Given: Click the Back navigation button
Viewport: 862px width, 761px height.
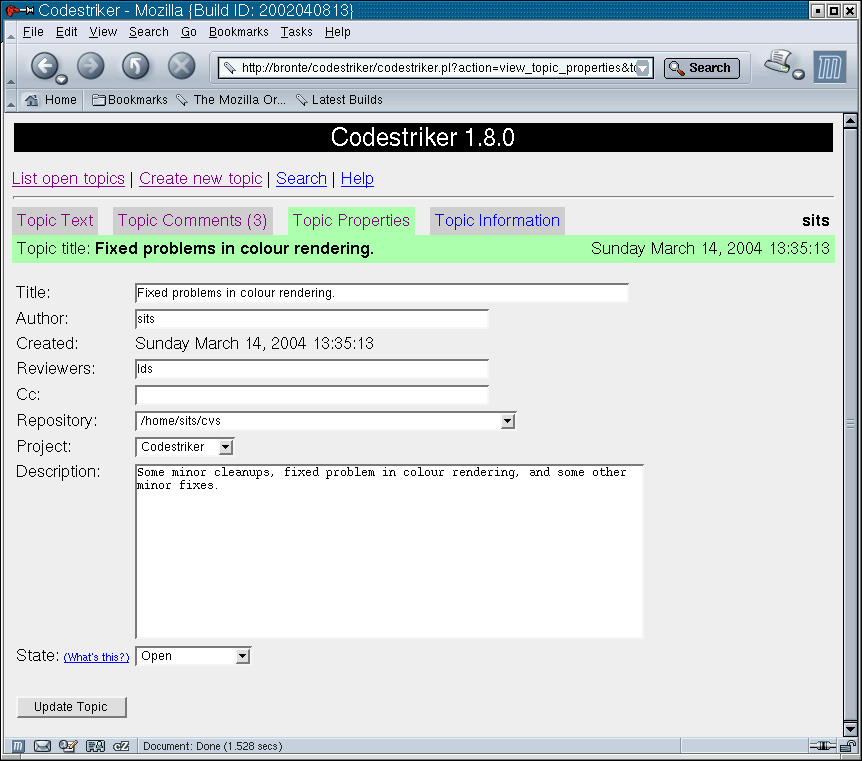Looking at the screenshot, I should point(44,67).
